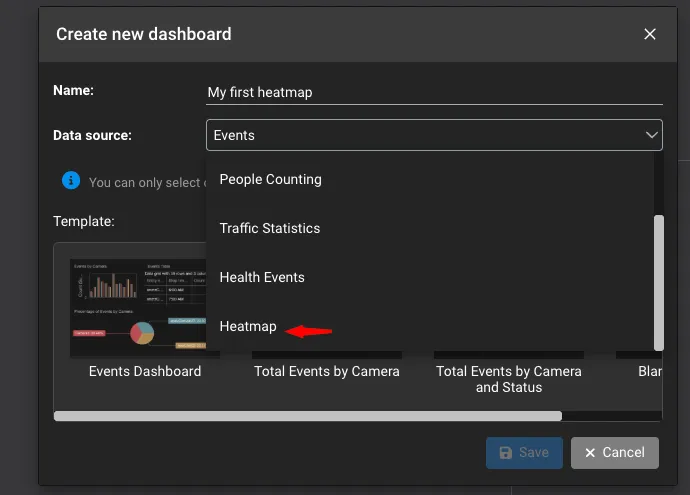Open the Data source dropdown
690x495 pixels.
(x=434, y=135)
